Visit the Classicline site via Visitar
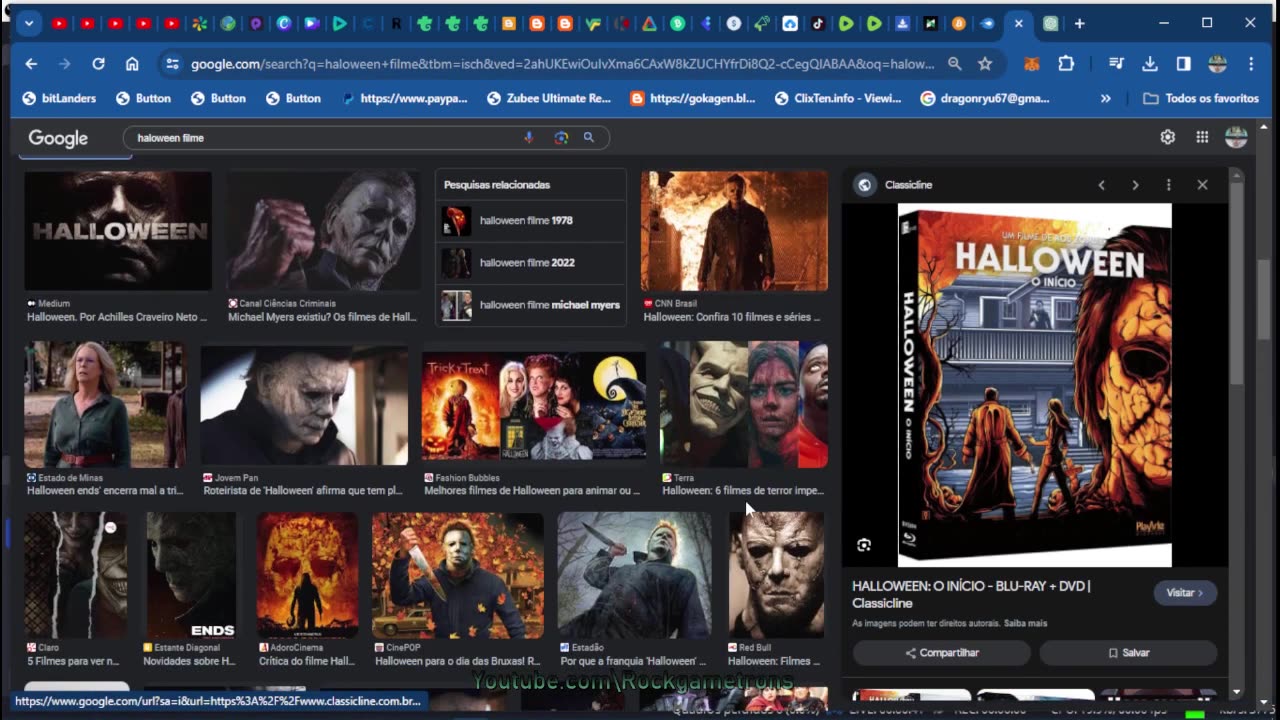This screenshot has width=1280, height=720. point(1185,593)
